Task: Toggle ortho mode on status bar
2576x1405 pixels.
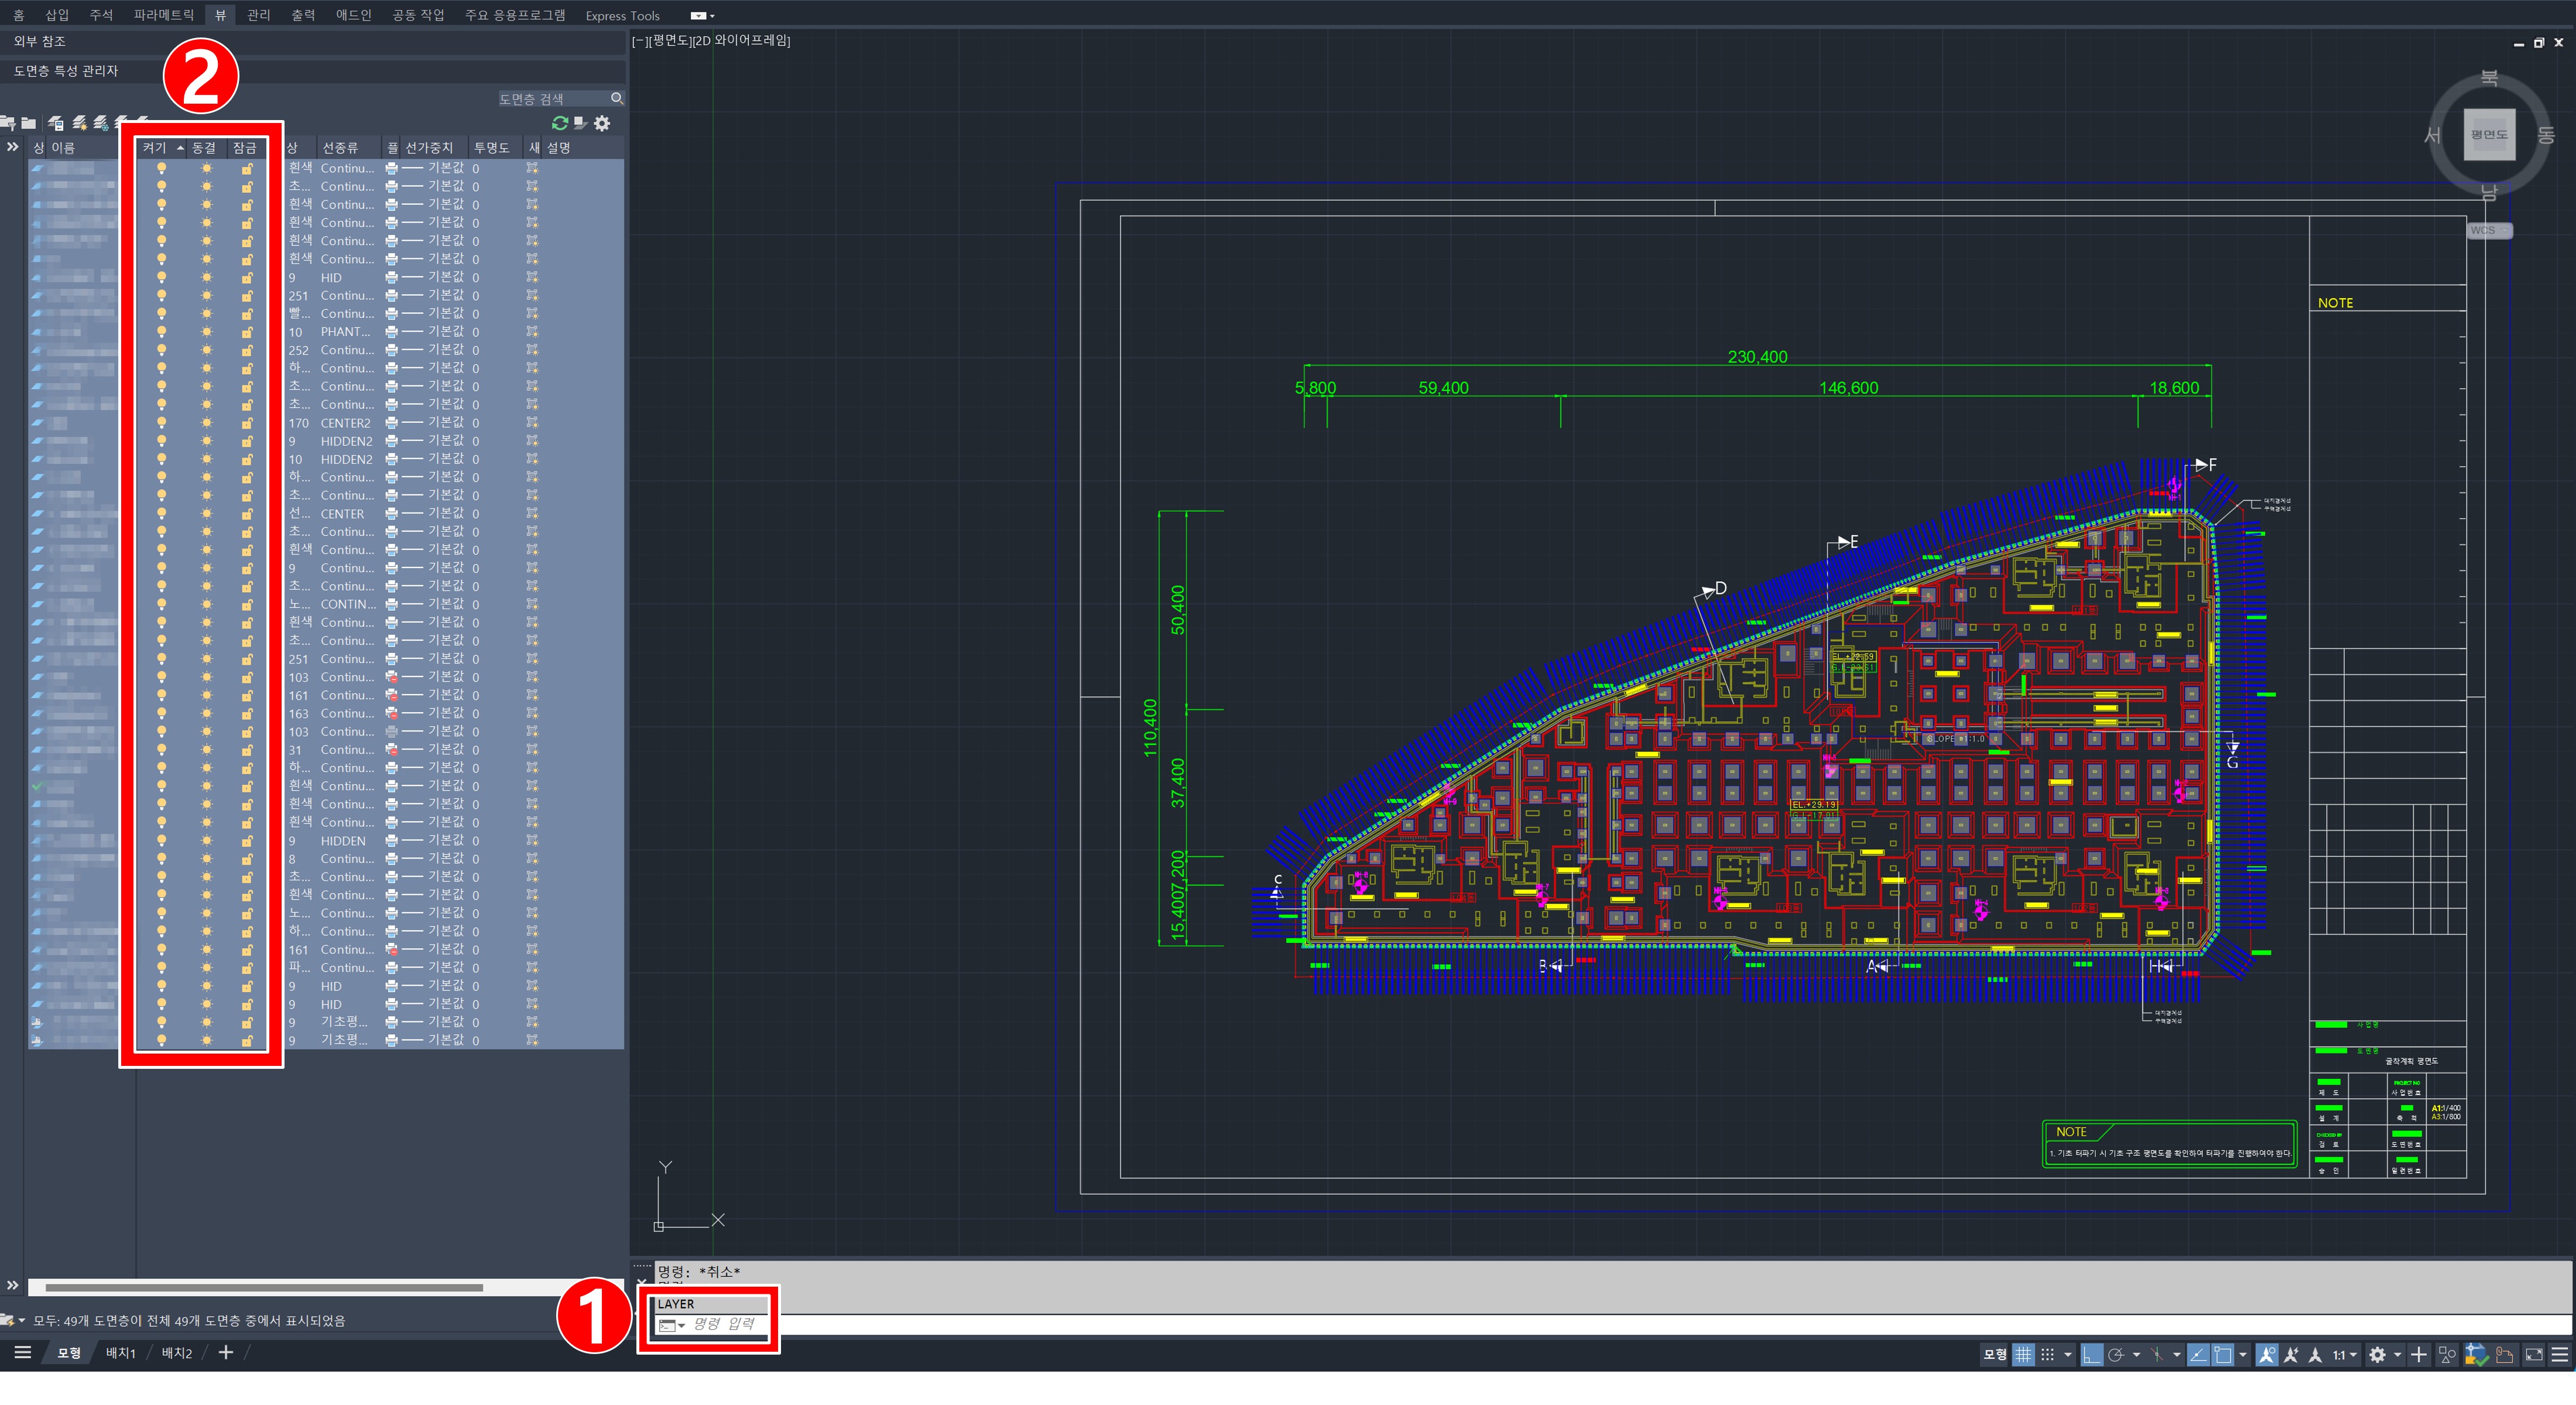Action: [2091, 1355]
